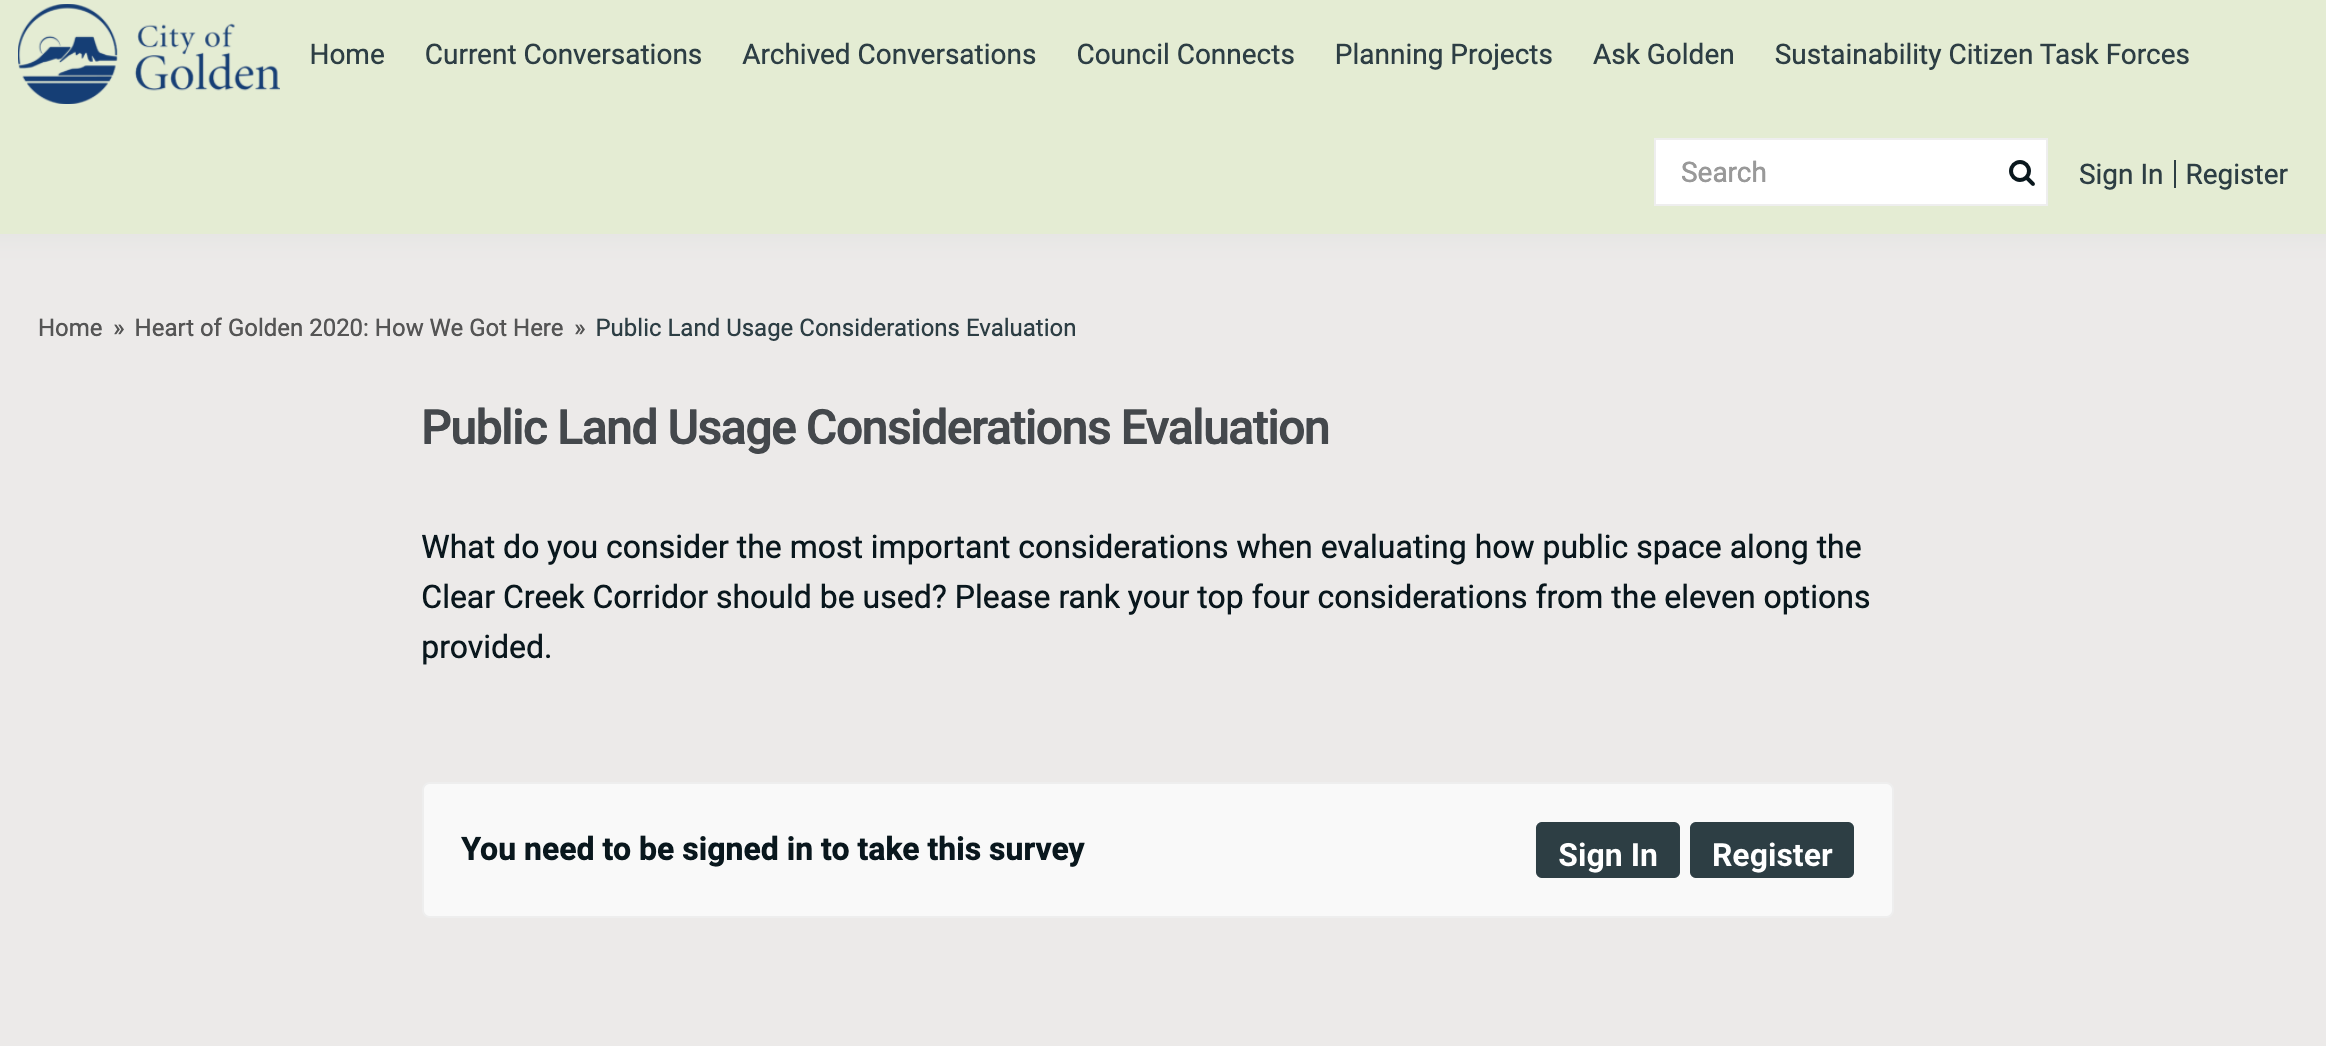The width and height of the screenshot is (2326, 1046).
Task: Click the signed-in survey notice text
Action: point(772,849)
